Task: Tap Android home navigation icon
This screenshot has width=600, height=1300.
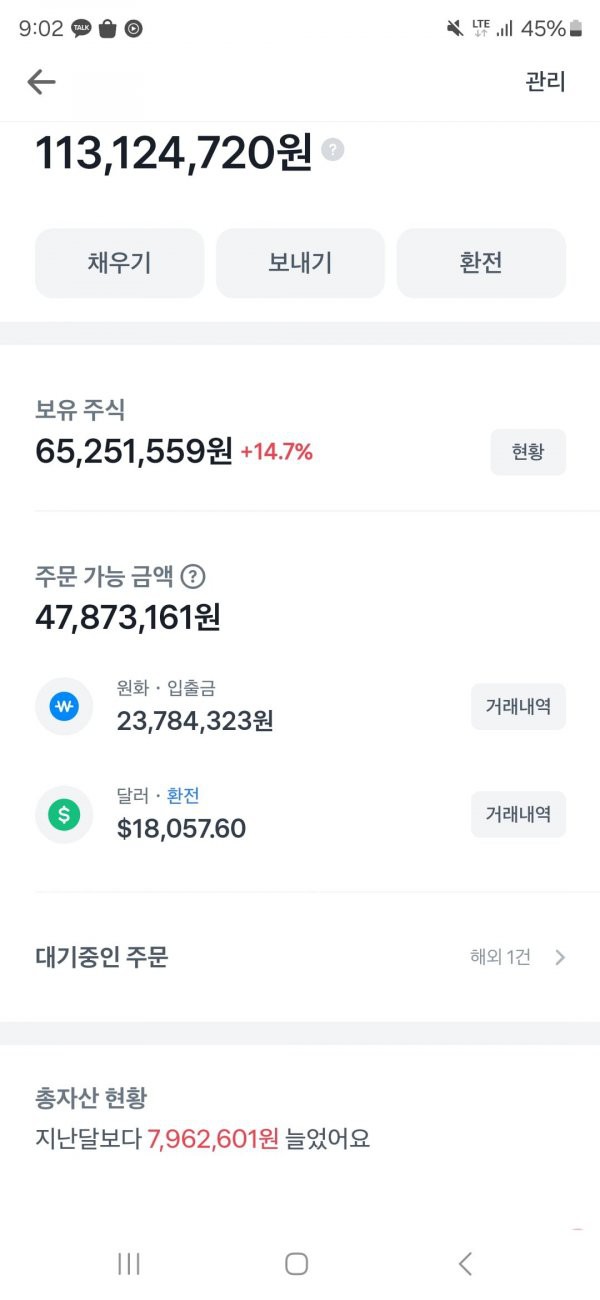Action: coord(296,1263)
